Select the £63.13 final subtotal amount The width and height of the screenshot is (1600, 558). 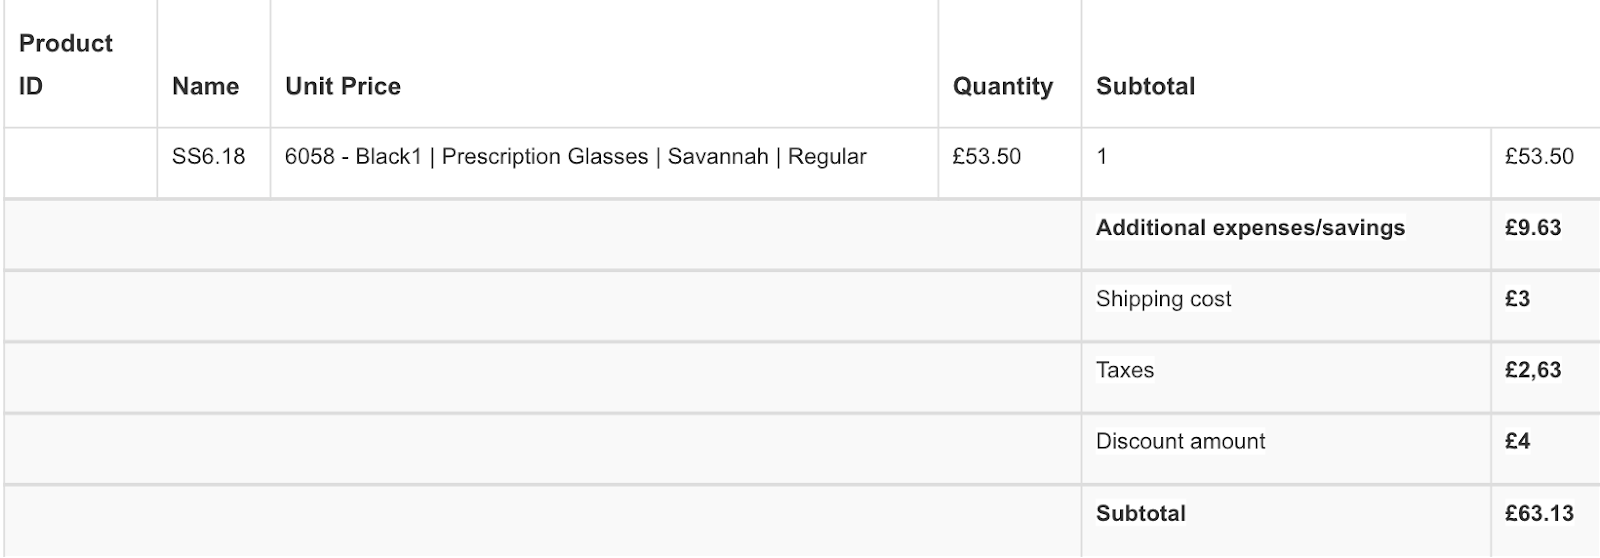click(1538, 513)
